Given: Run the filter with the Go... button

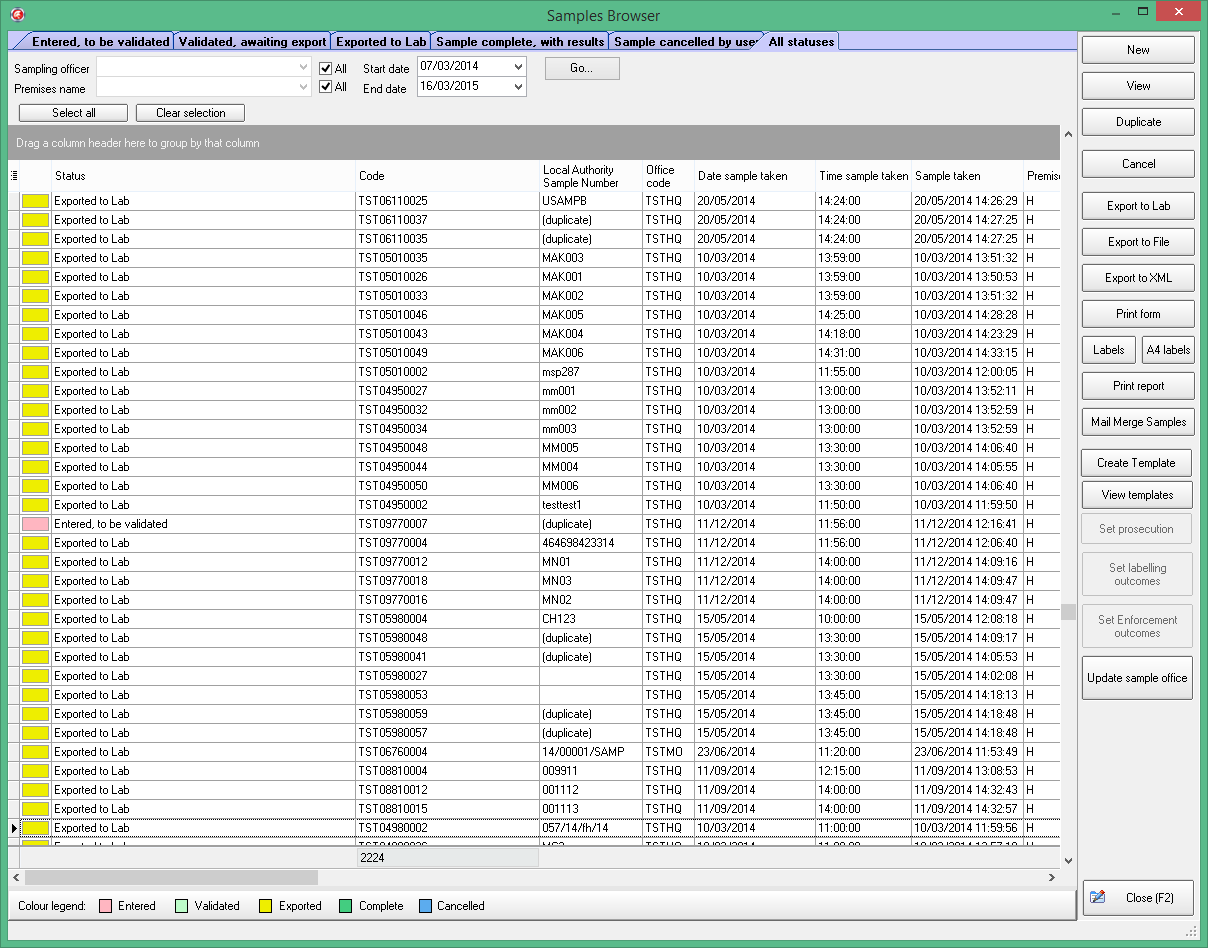Looking at the screenshot, I should click(582, 68).
